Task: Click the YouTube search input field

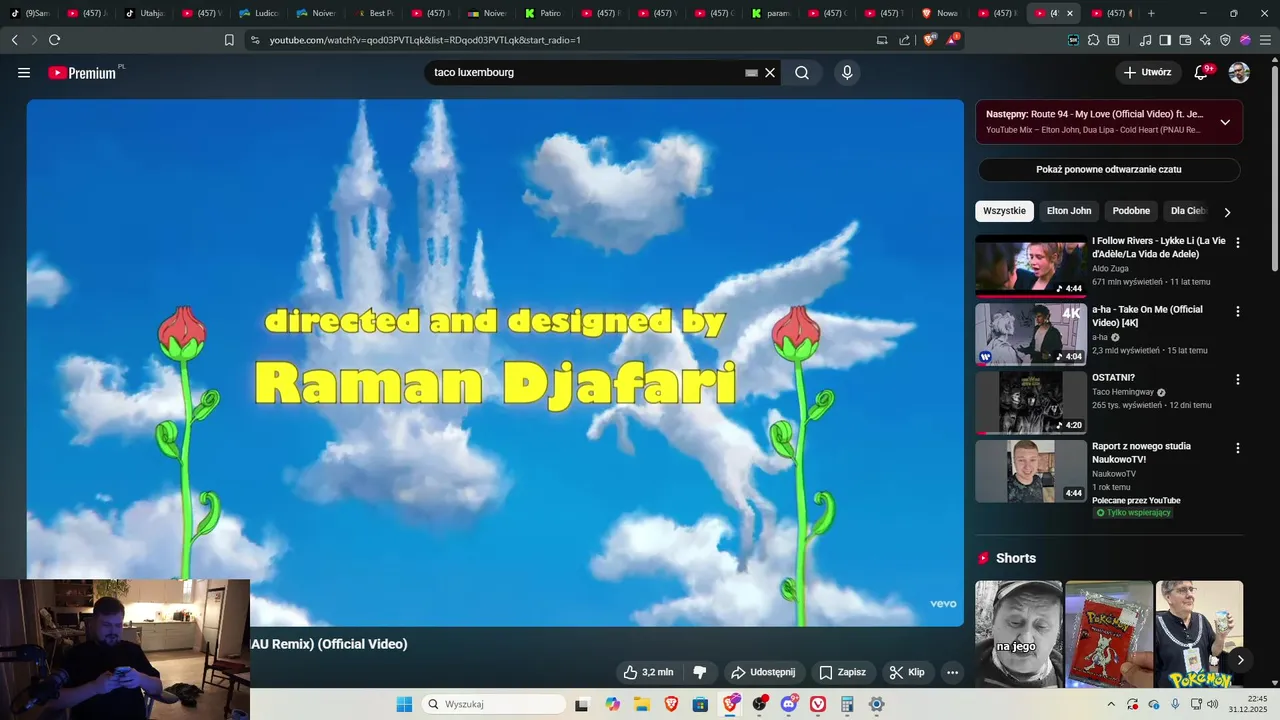Action: (x=586, y=73)
